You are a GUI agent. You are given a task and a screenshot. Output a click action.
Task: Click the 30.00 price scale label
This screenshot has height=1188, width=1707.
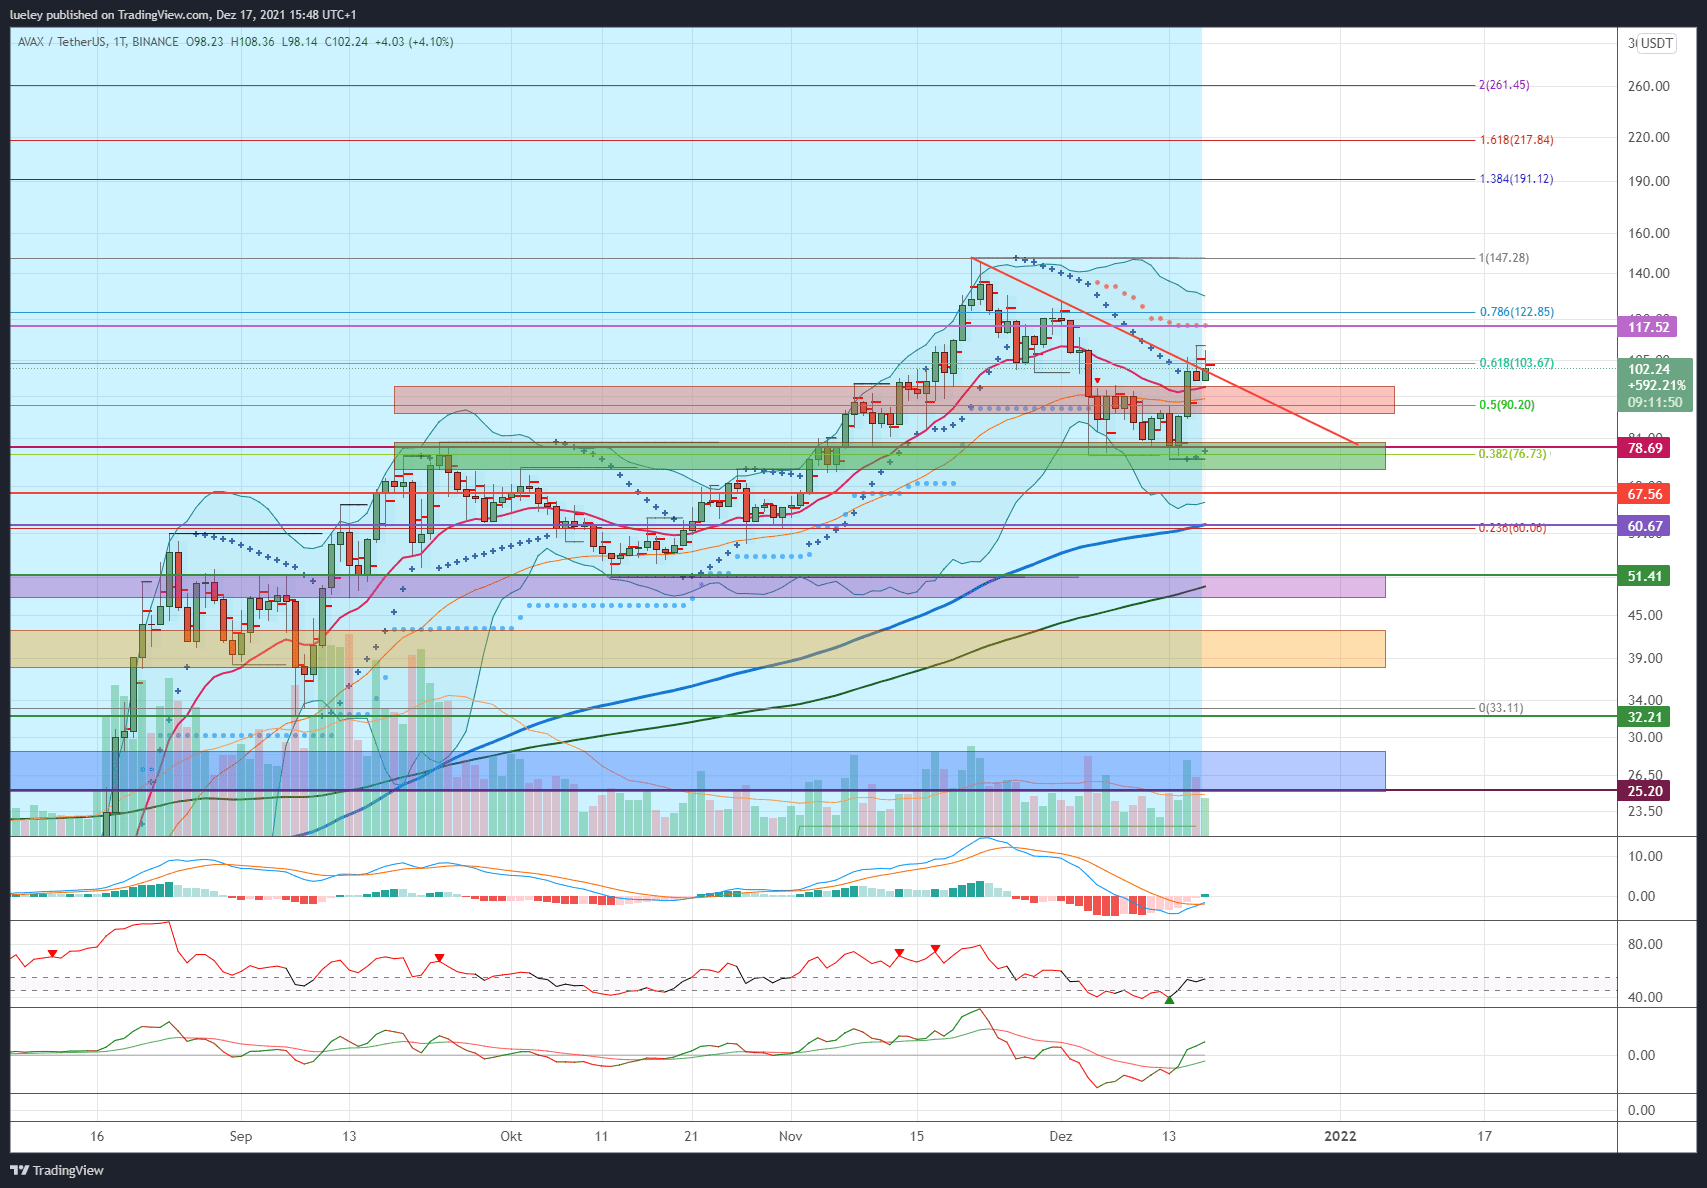click(1645, 737)
